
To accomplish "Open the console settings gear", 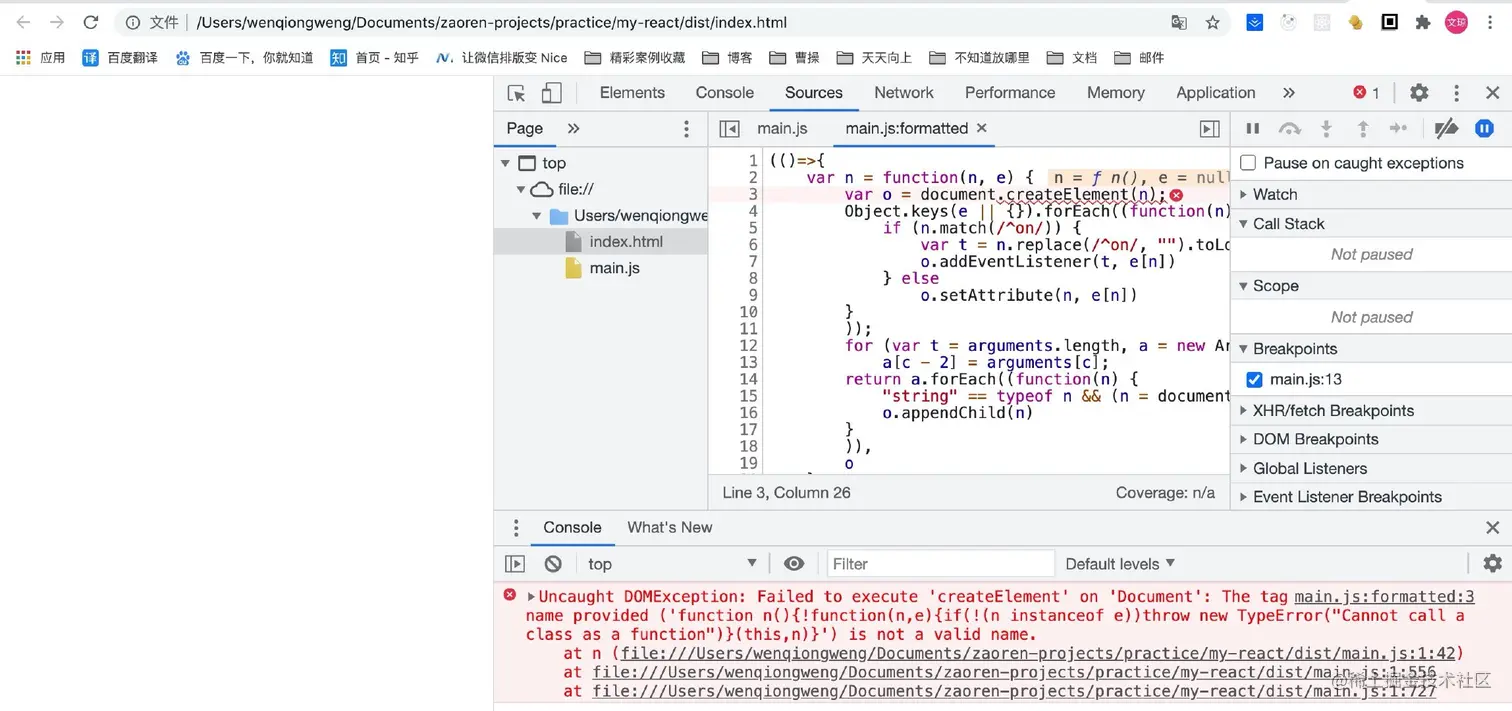I will tap(1492, 564).
